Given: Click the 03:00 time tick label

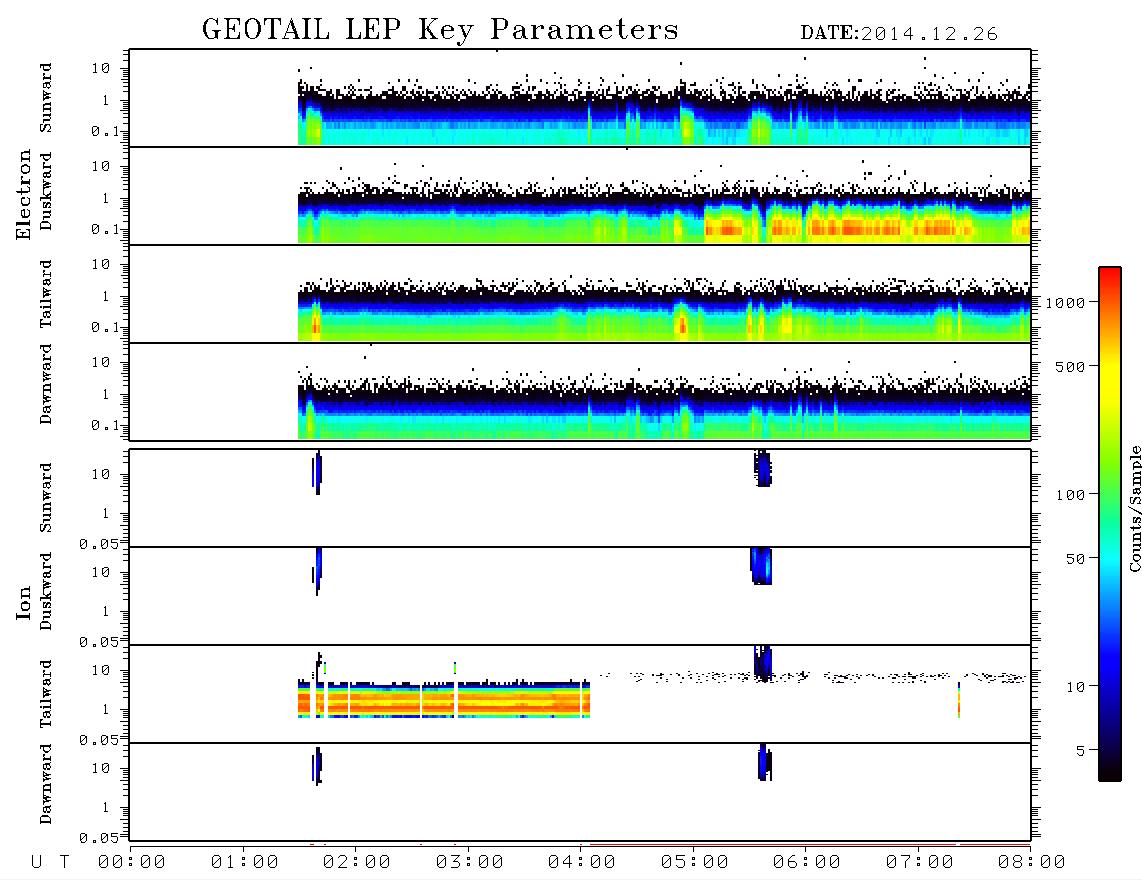Looking at the screenshot, I should (x=469, y=862).
